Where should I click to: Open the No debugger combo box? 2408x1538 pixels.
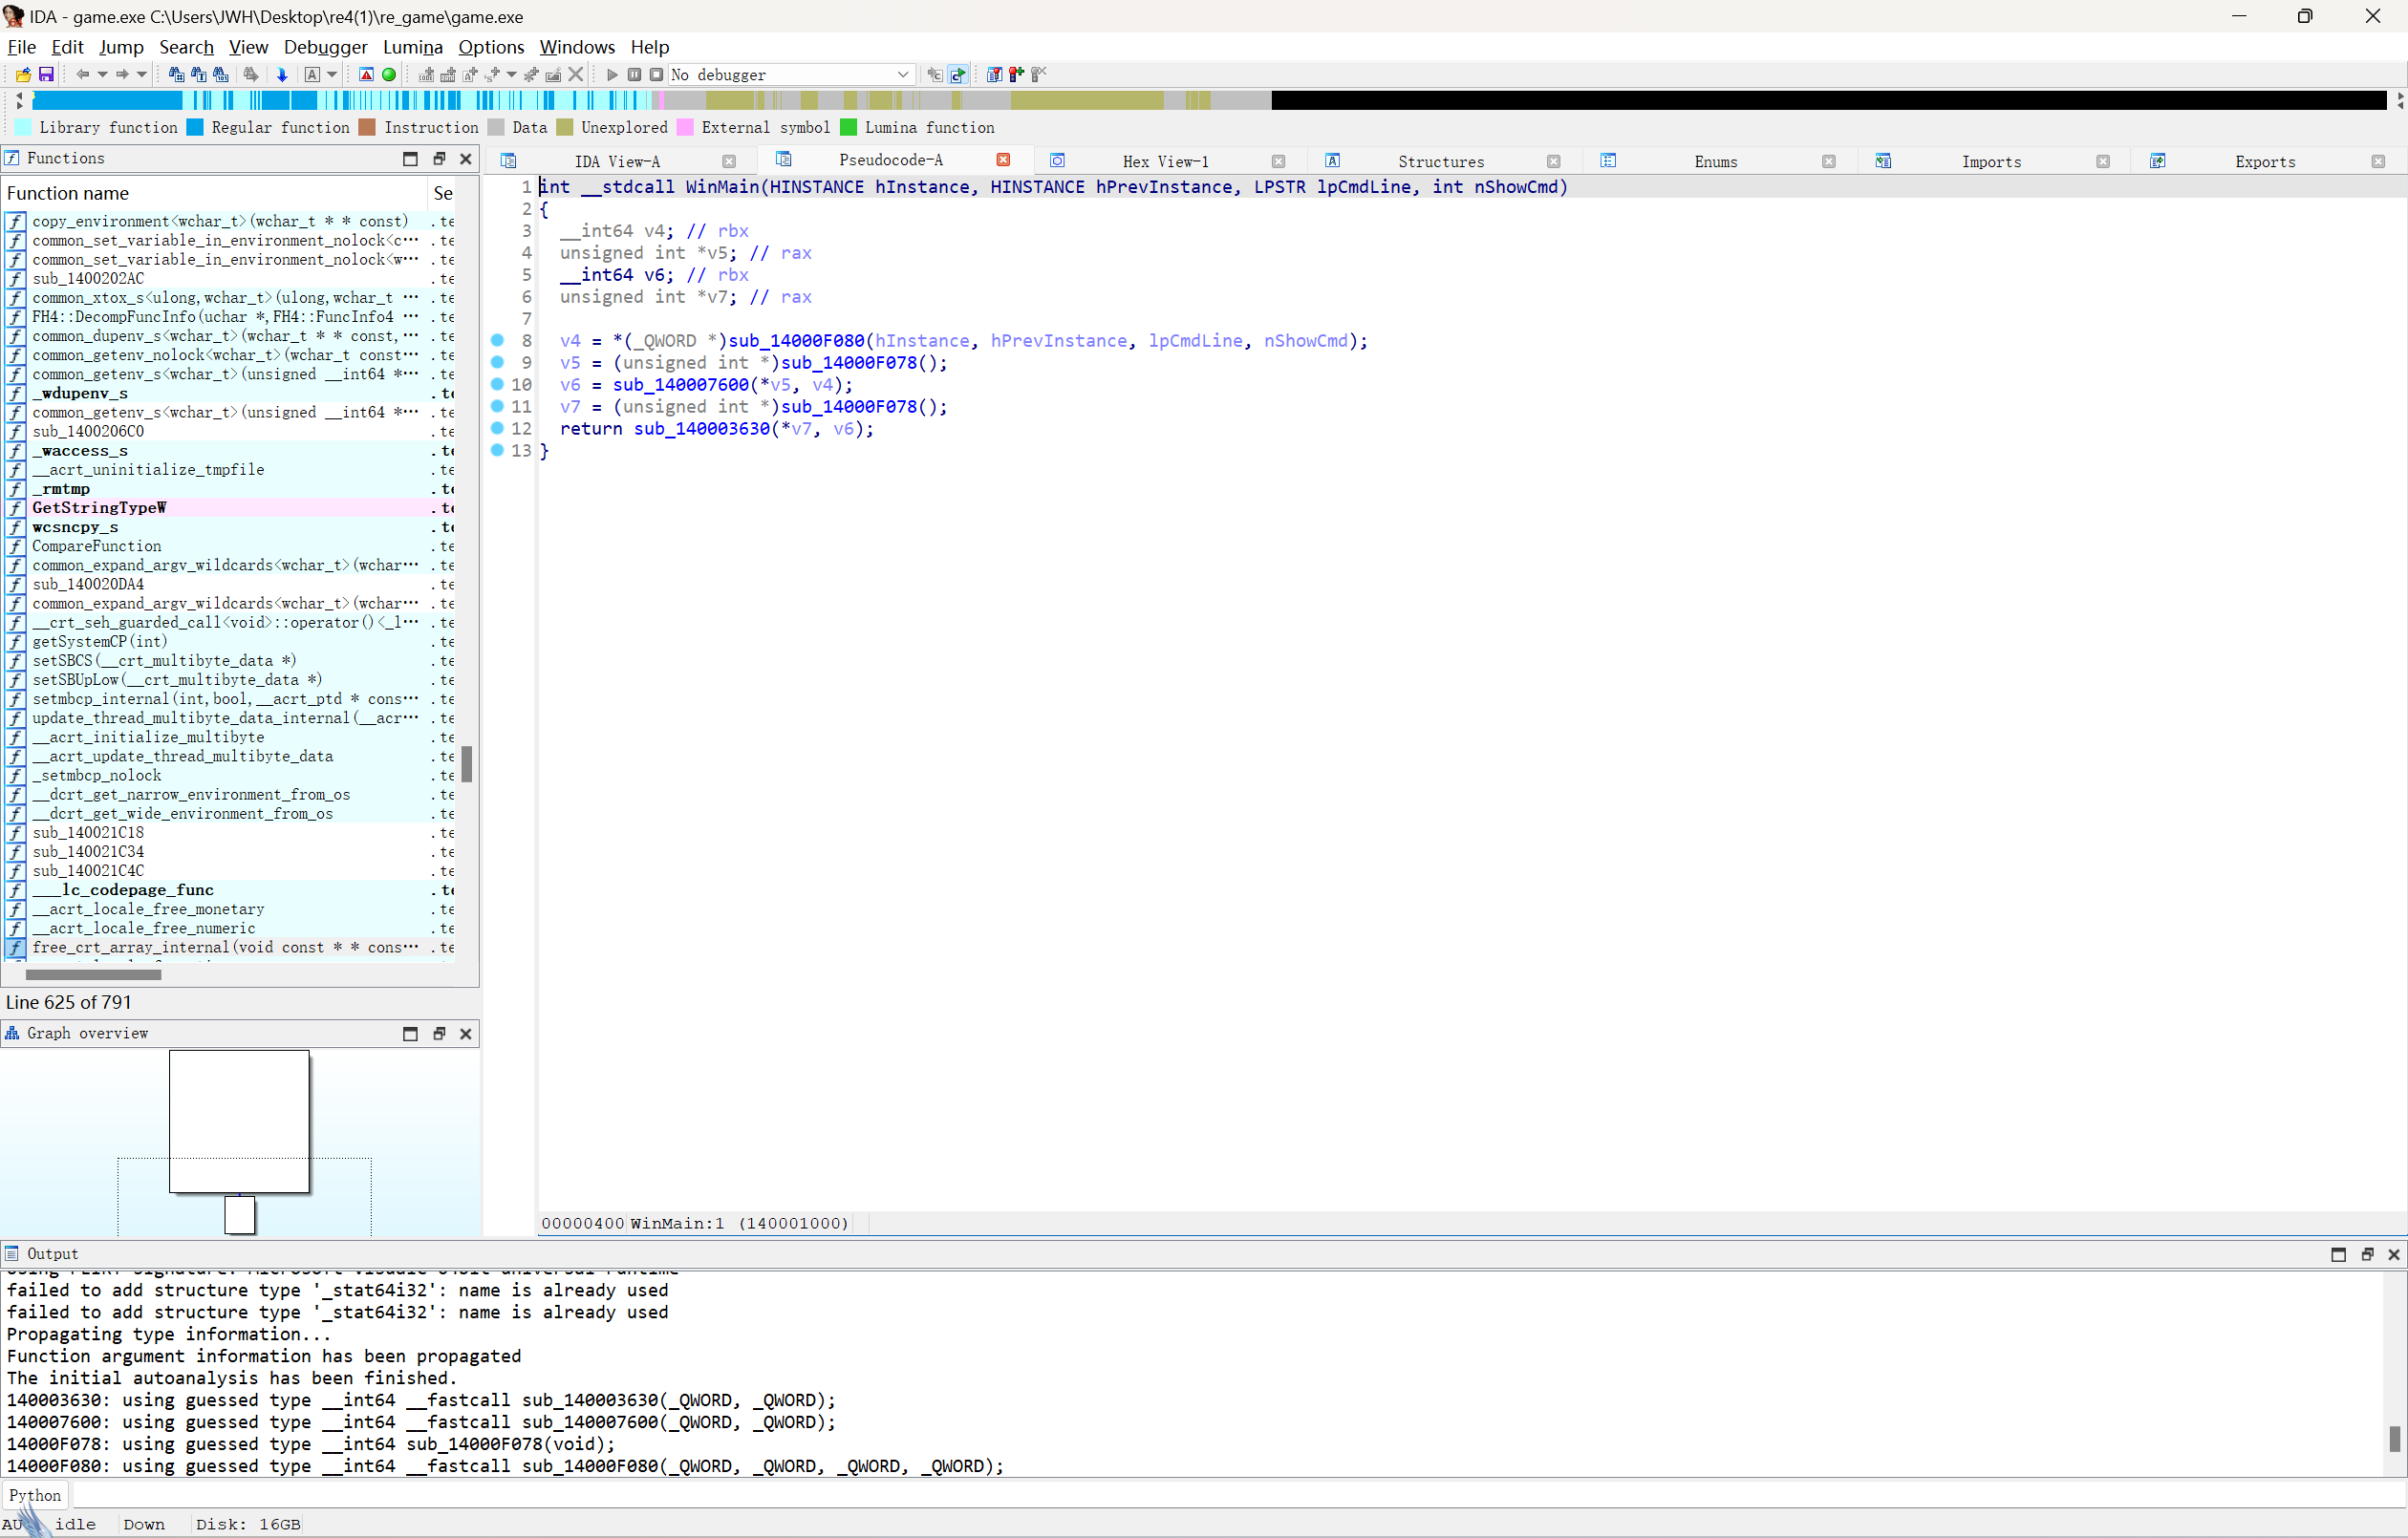tap(790, 74)
